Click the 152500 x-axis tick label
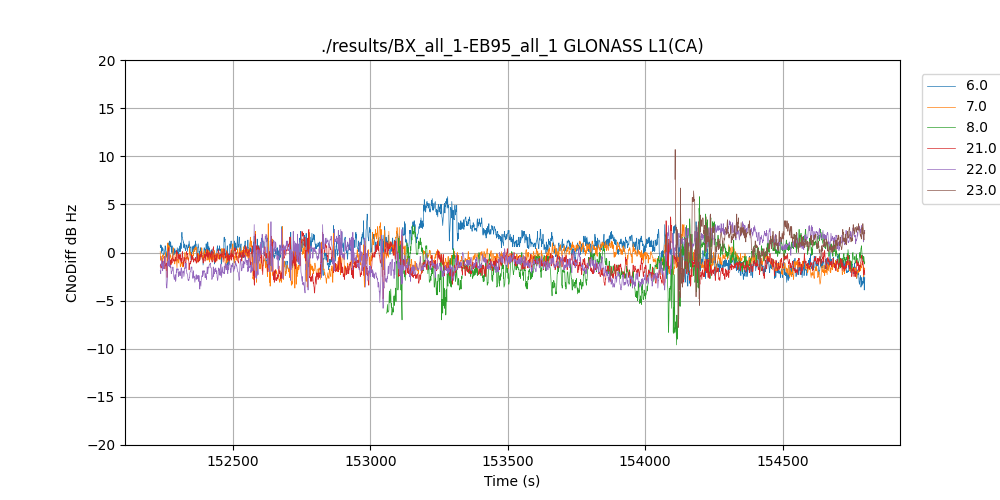Image resolution: width=1000 pixels, height=500 pixels. (x=233, y=463)
